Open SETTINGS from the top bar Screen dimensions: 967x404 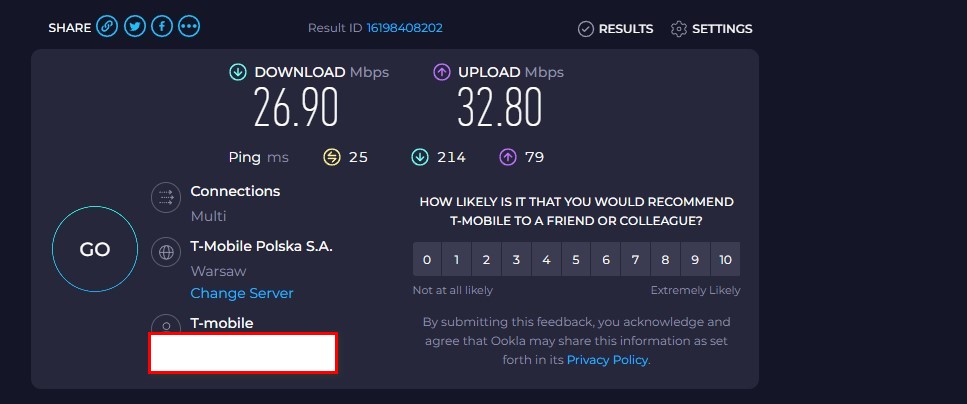712,29
